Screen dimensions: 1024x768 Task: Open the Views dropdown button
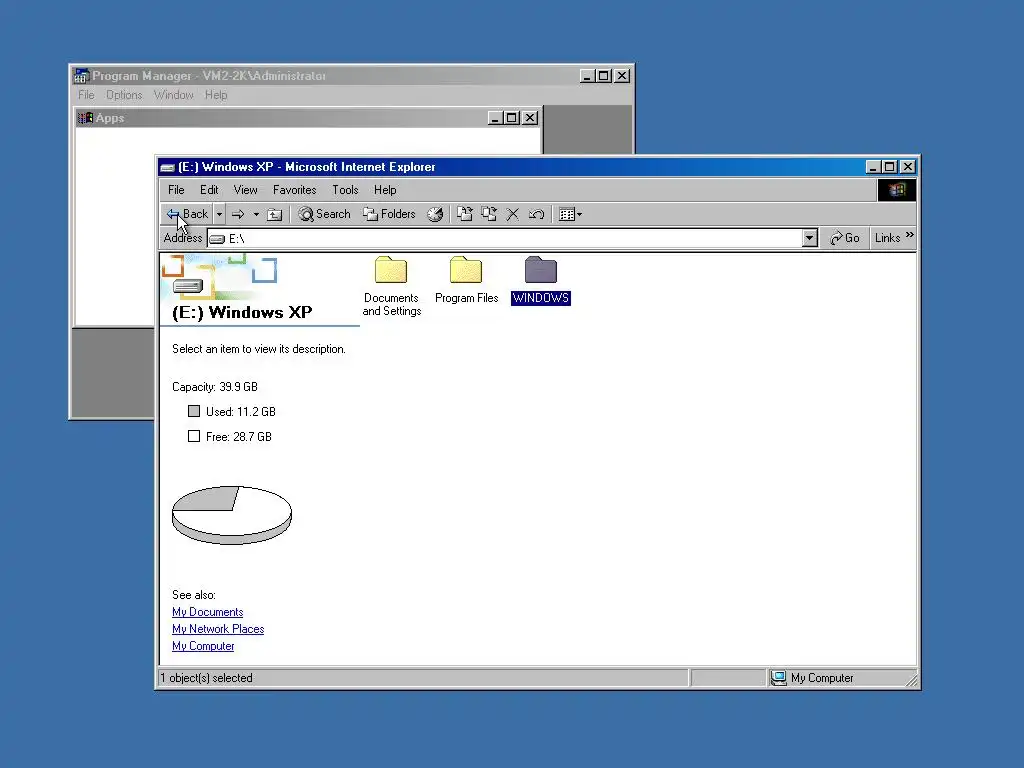click(570, 214)
